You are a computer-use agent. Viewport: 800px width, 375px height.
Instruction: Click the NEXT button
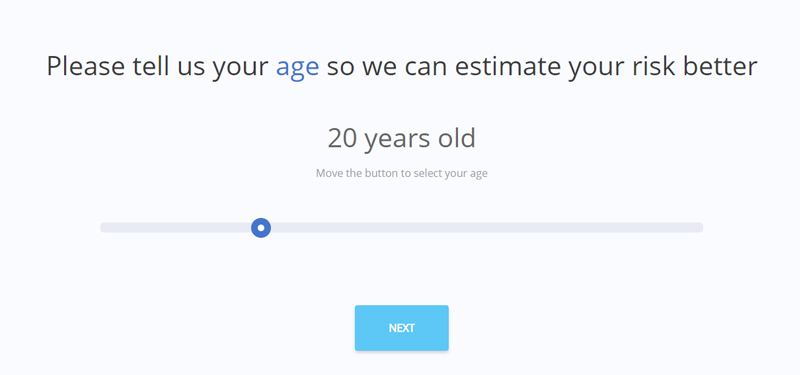click(x=402, y=328)
